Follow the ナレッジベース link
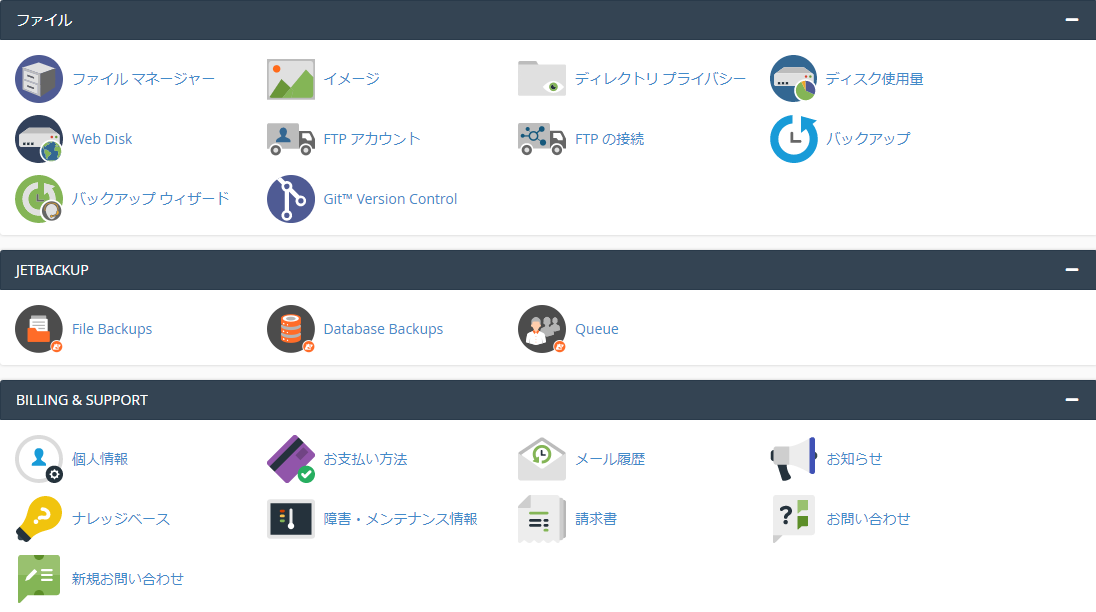 [x=121, y=519]
